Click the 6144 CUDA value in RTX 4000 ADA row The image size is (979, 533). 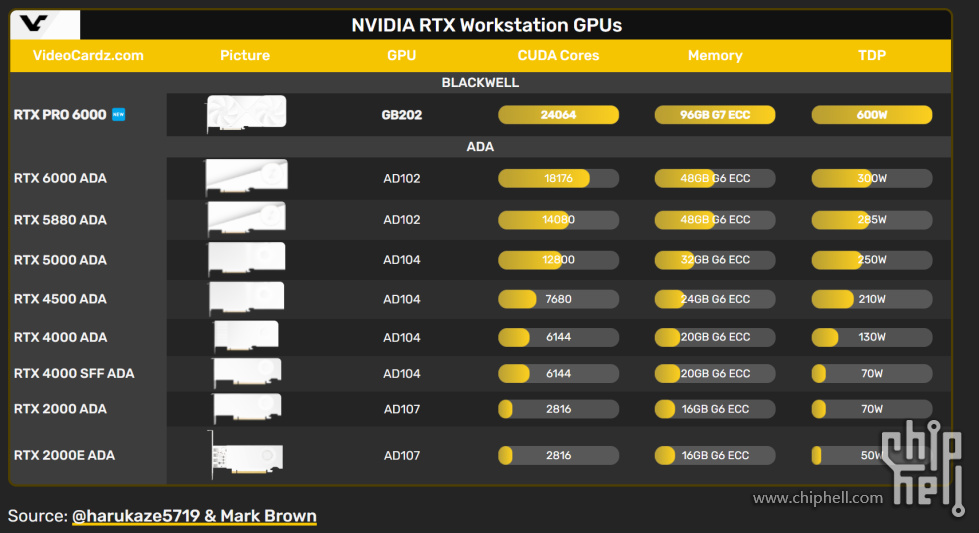[558, 337]
